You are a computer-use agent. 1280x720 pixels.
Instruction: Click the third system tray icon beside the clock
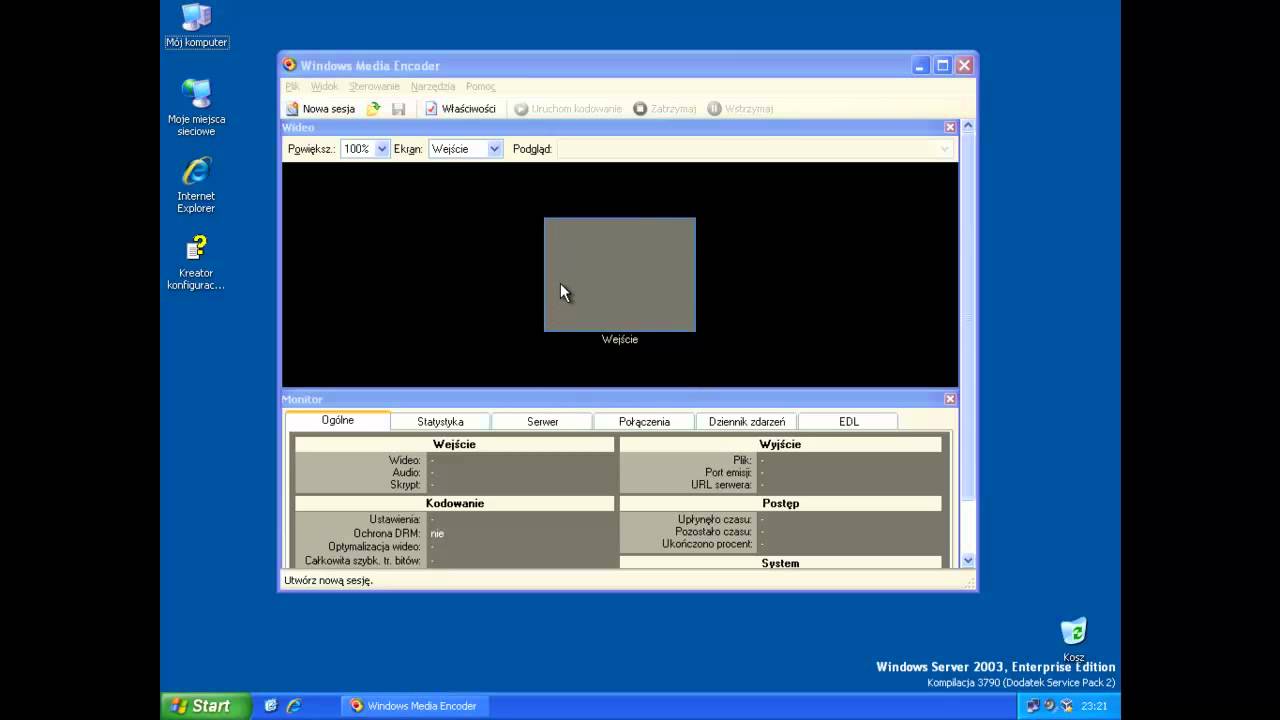(x=1067, y=706)
